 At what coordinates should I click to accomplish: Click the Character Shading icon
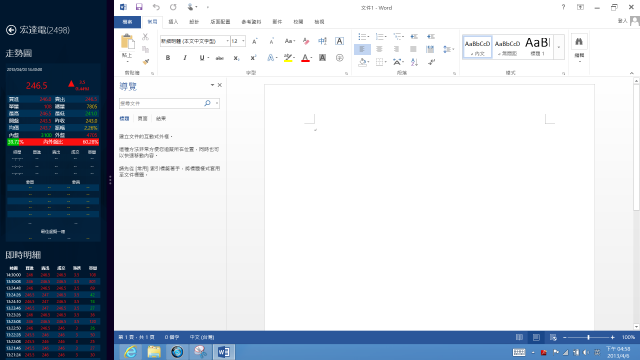(322, 58)
